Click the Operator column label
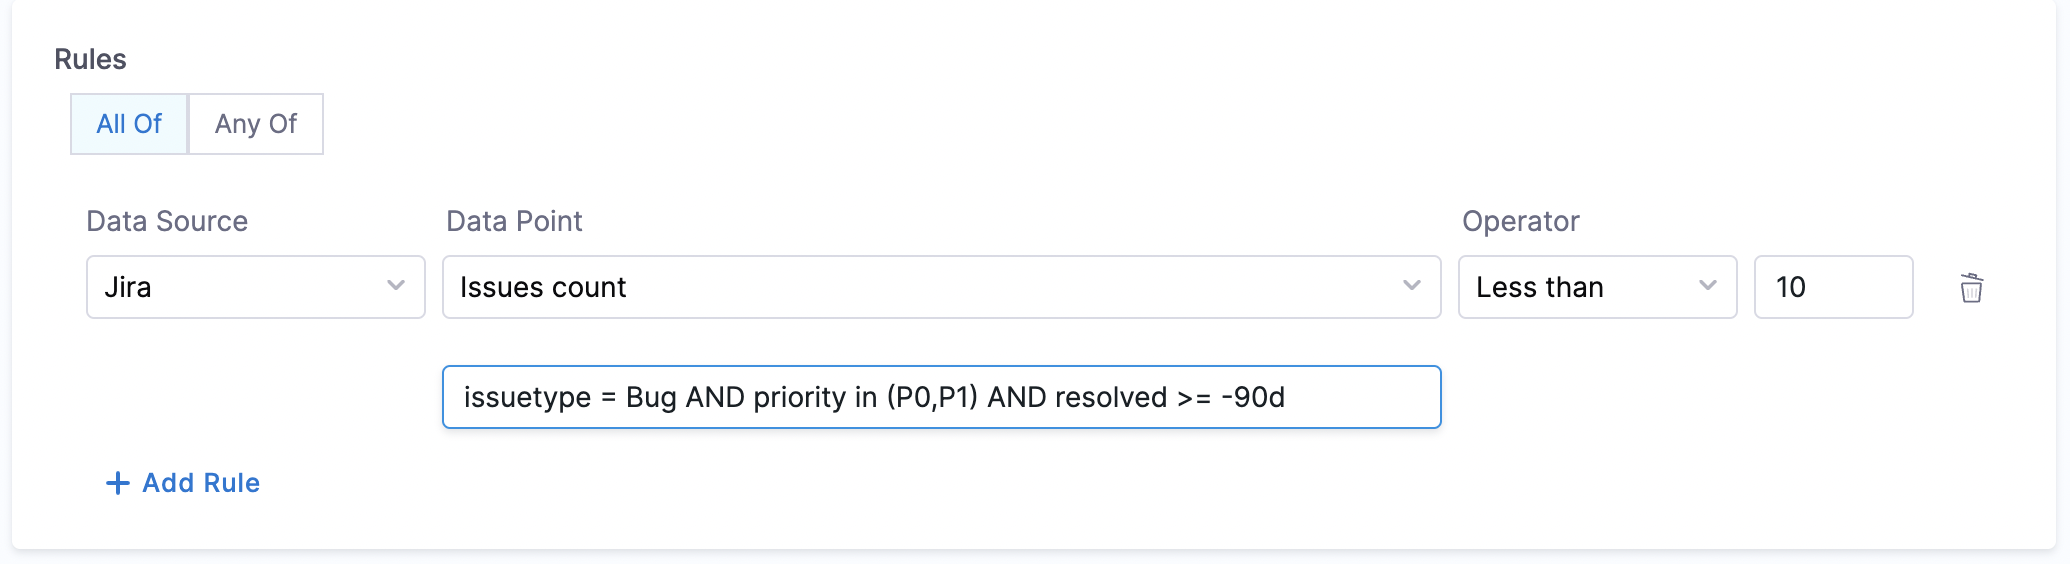 (x=1520, y=221)
